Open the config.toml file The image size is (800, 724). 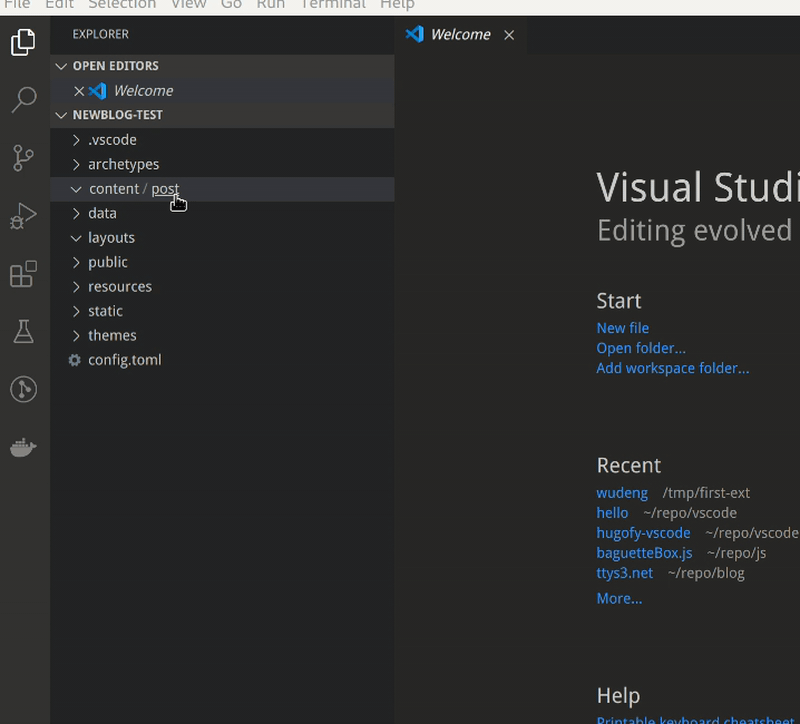(222, 360)
